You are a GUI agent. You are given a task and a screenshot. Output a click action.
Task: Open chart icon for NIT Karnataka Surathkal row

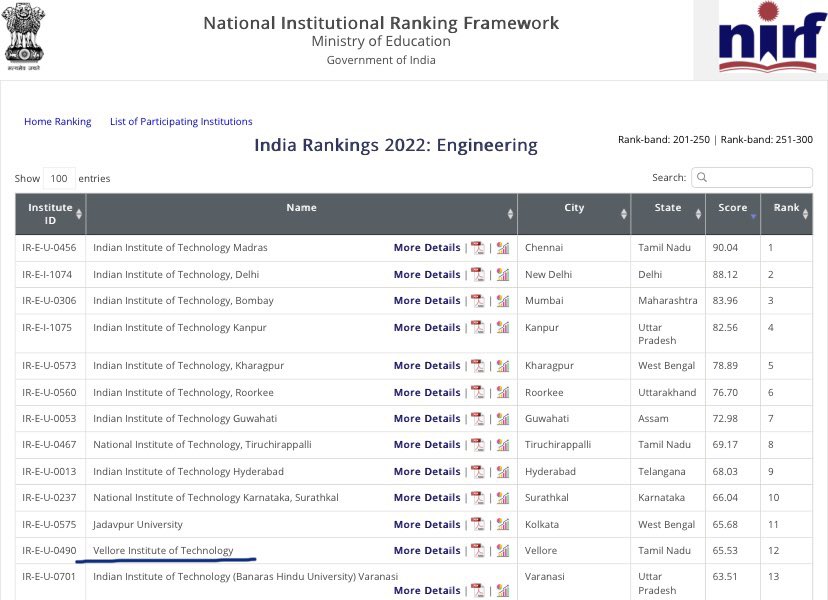(x=503, y=498)
